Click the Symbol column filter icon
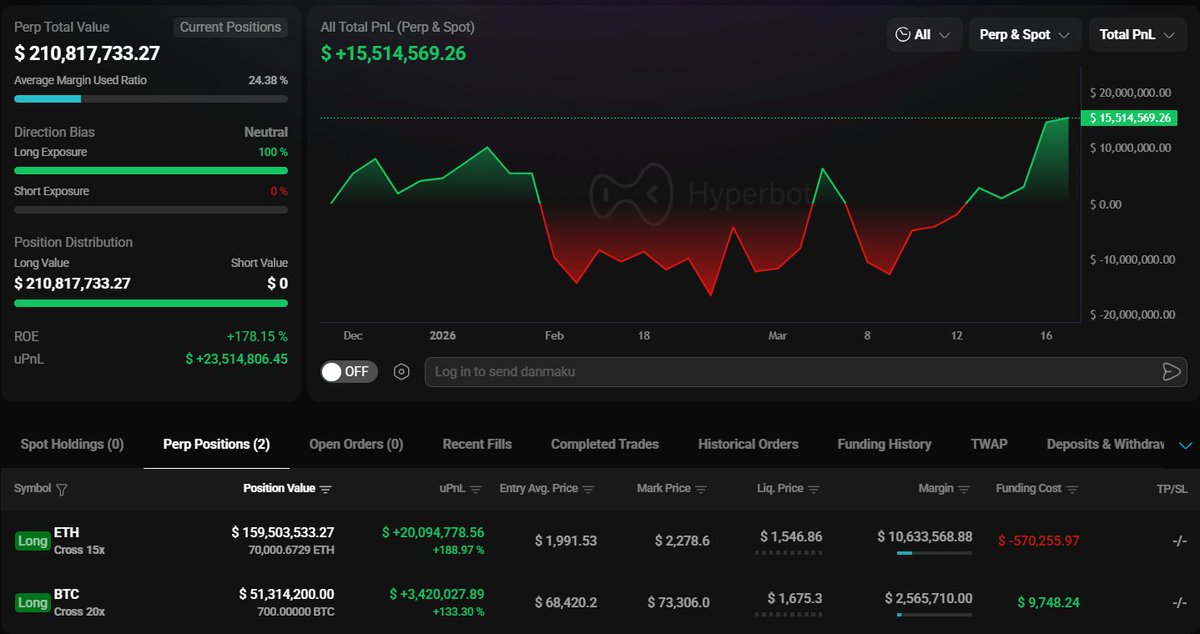 coord(62,490)
